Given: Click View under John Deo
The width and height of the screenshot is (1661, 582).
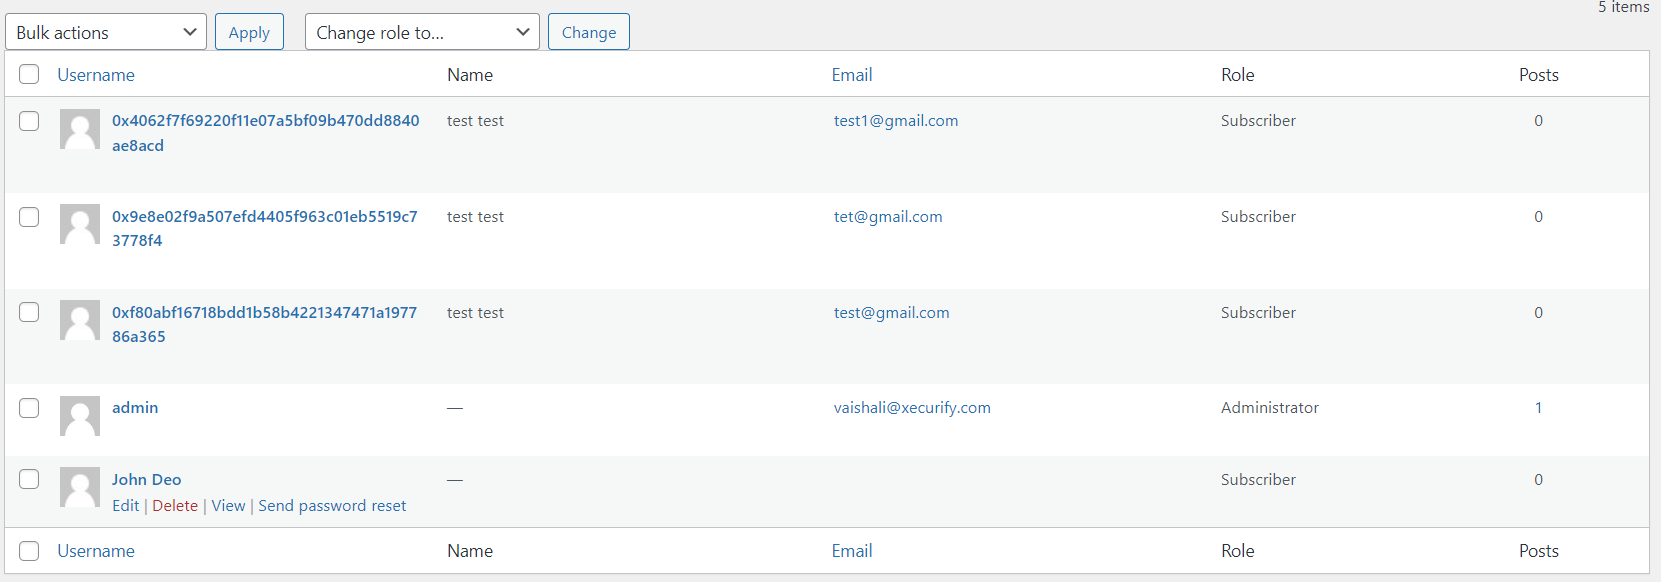Looking at the screenshot, I should coord(228,506).
